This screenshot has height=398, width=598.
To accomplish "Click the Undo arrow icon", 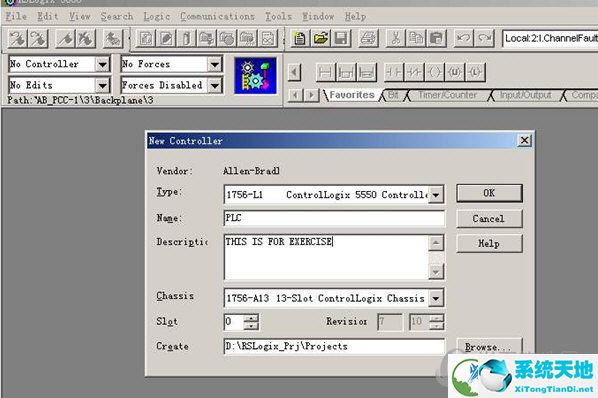I will click(x=464, y=39).
